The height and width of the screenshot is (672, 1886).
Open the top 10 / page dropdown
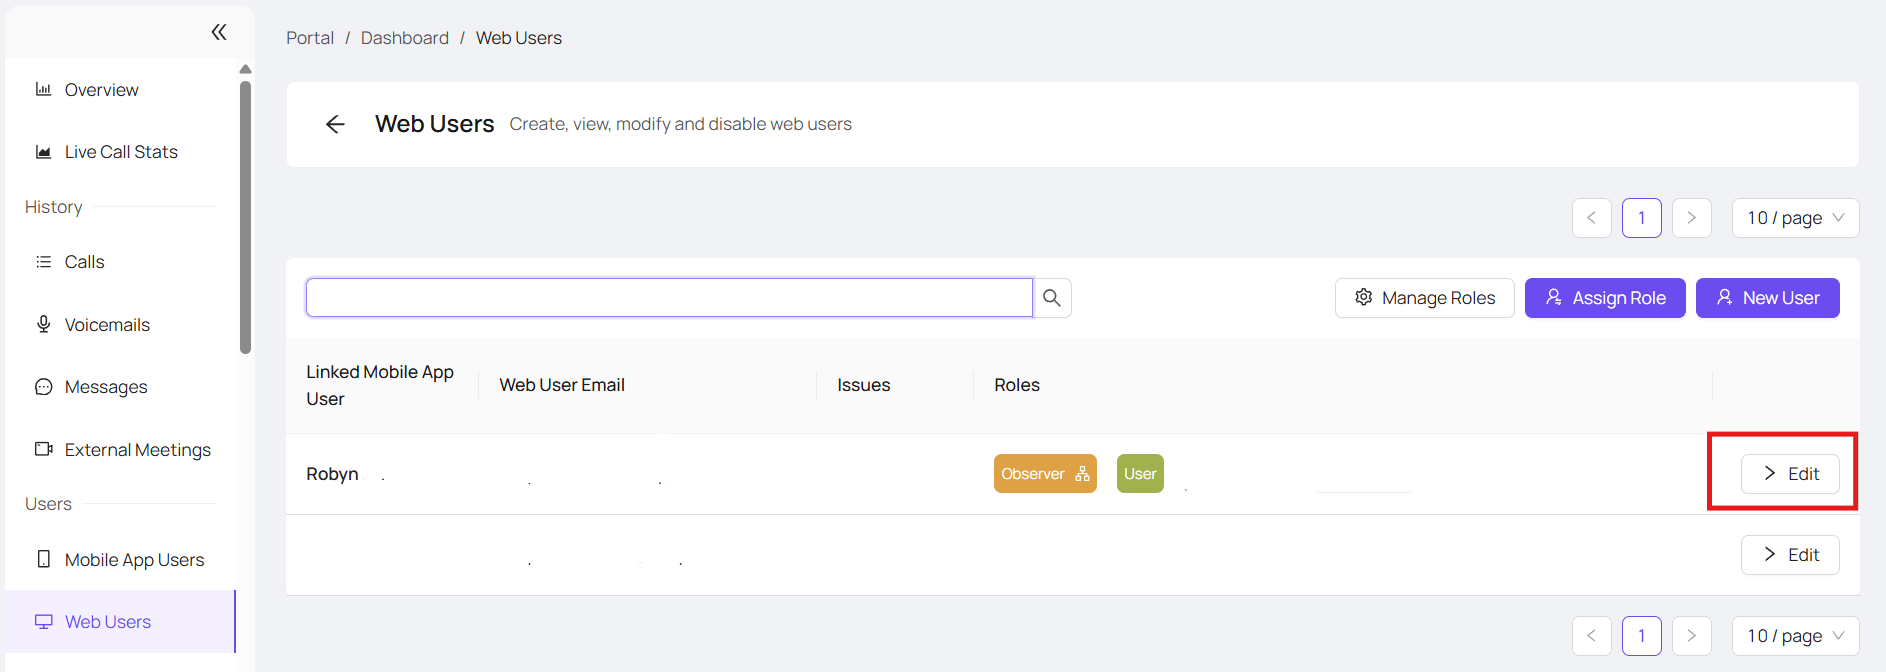tap(1795, 218)
